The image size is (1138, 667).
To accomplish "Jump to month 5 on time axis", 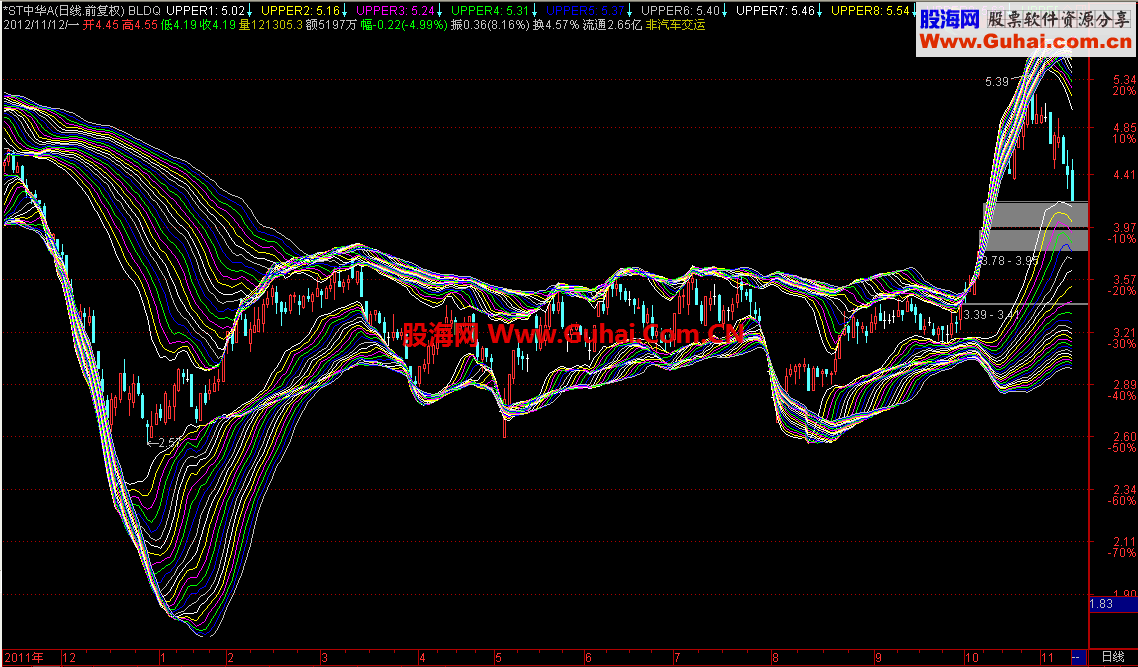I will (499, 658).
